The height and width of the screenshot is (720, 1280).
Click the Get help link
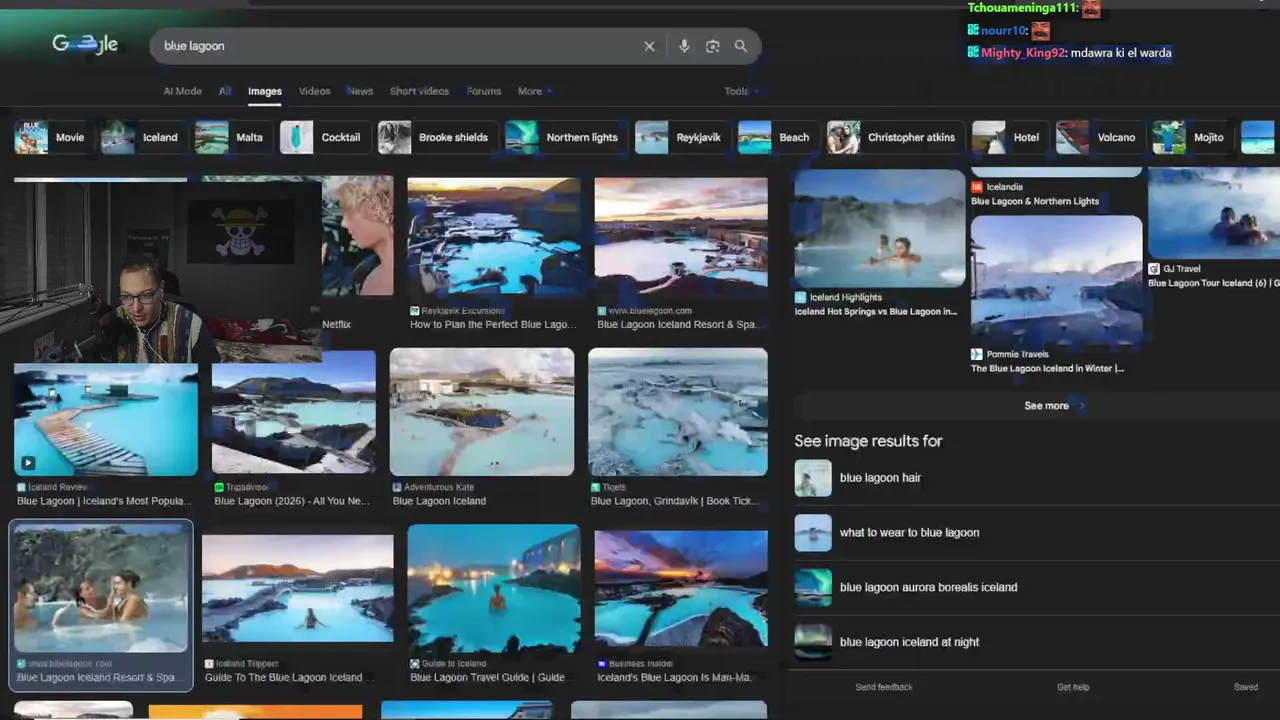point(1073,687)
